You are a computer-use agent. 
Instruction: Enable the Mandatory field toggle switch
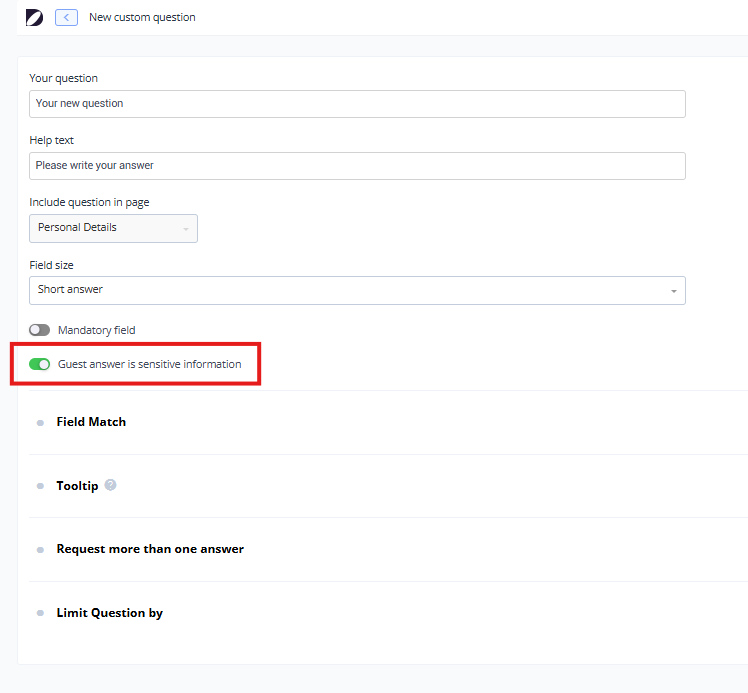point(40,330)
